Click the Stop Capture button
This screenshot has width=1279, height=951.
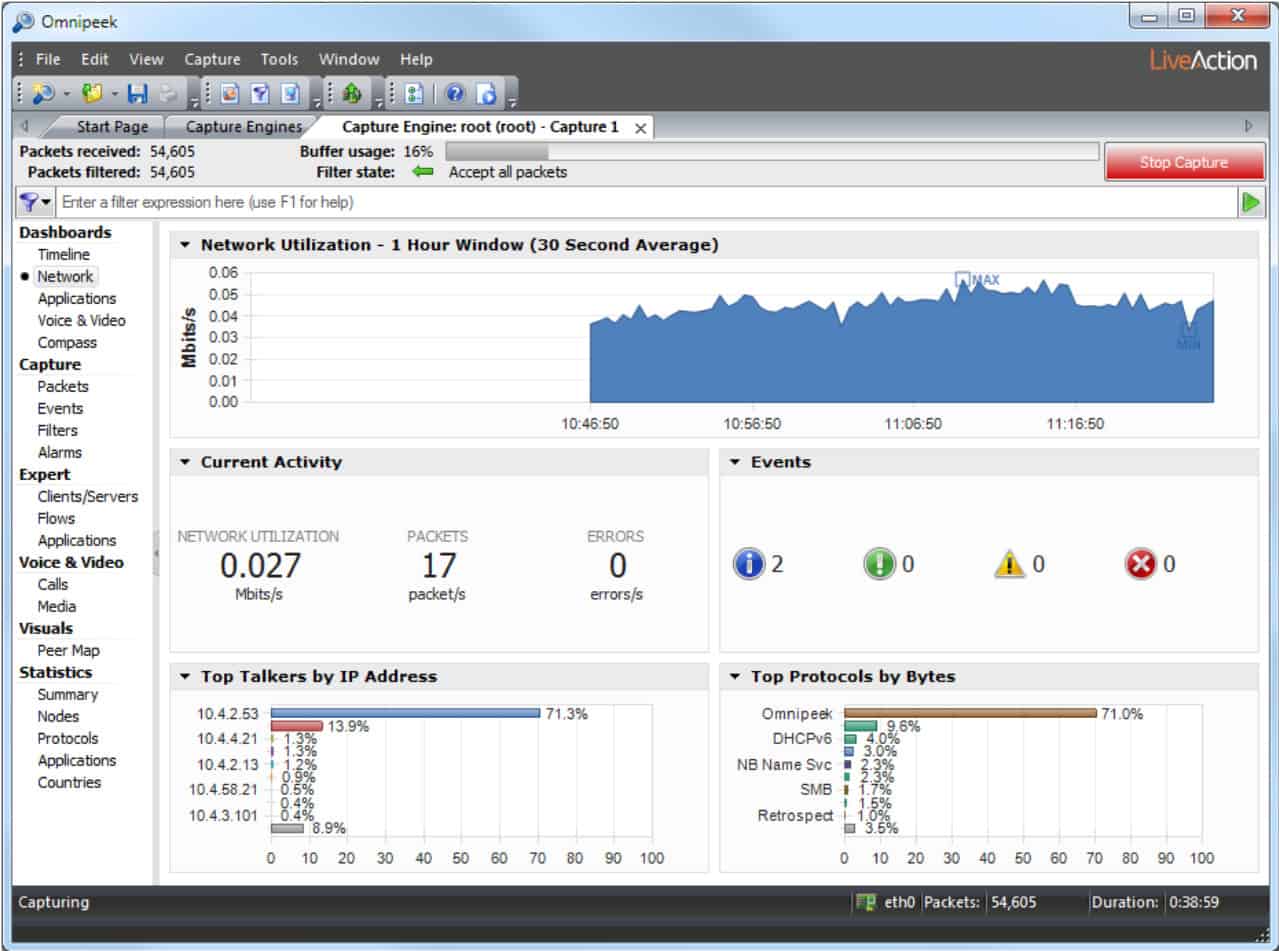[1184, 162]
